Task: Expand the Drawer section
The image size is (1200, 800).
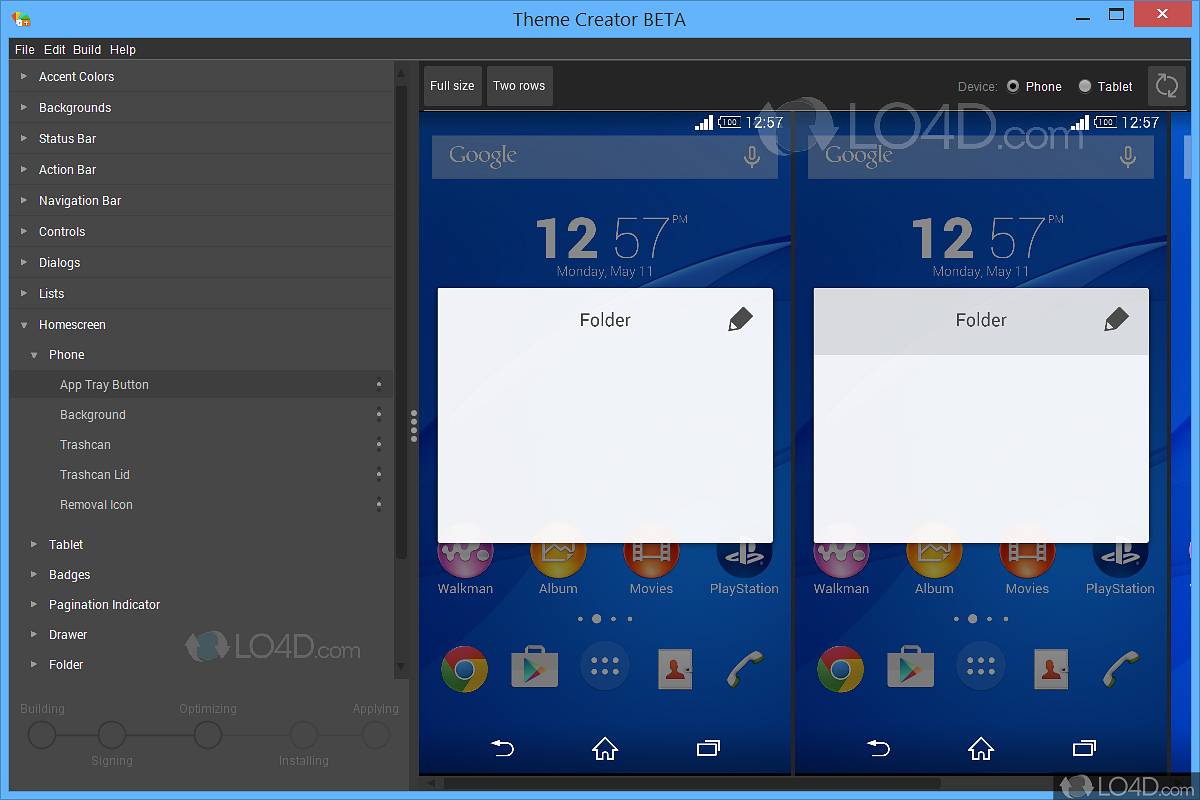Action: [66, 634]
